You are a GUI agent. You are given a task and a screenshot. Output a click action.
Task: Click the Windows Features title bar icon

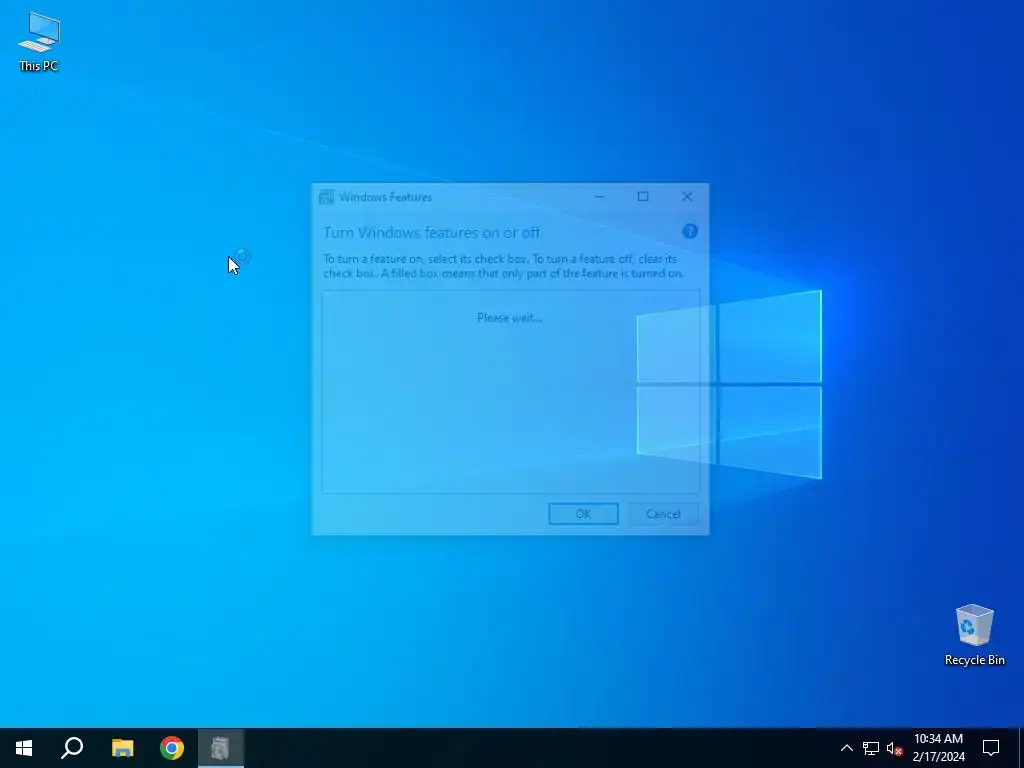point(327,197)
